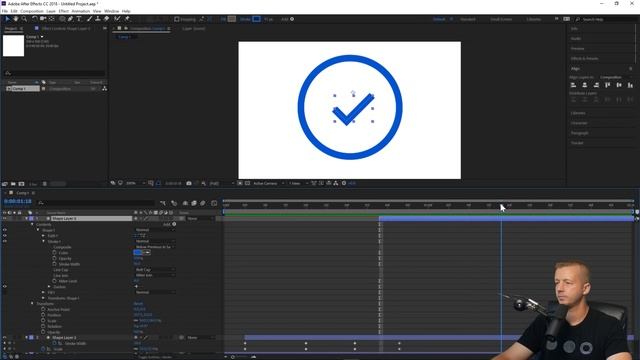Toggle the Position property stopwatch
640x360 pixels.
click(x=43, y=315)
